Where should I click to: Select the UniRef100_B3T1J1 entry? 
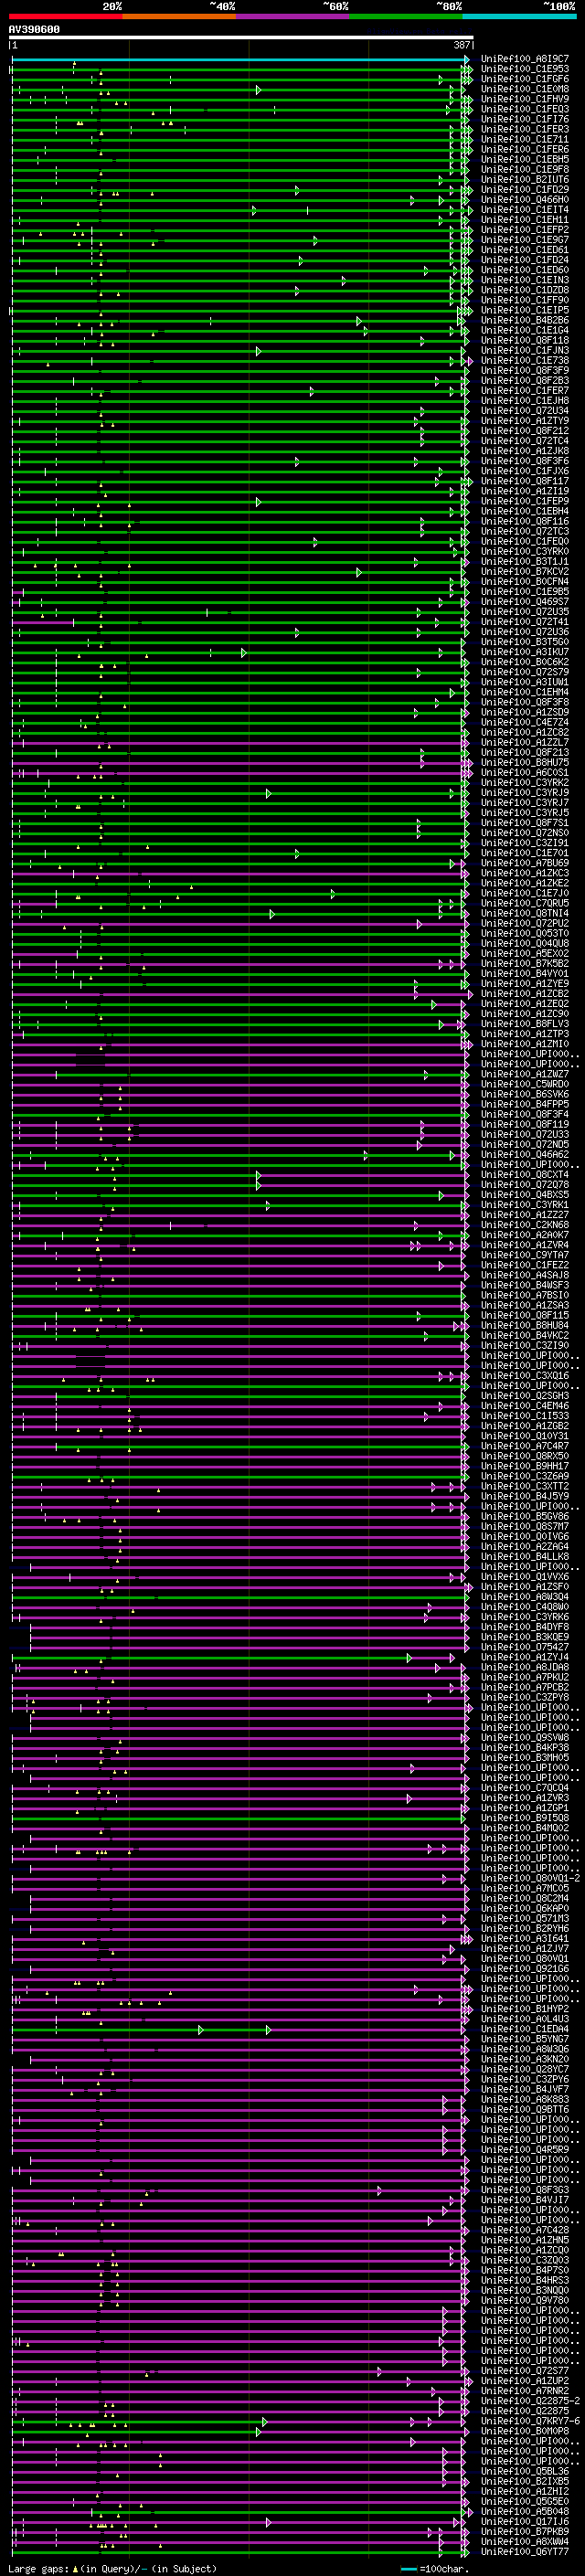click(x=525, y=561)
